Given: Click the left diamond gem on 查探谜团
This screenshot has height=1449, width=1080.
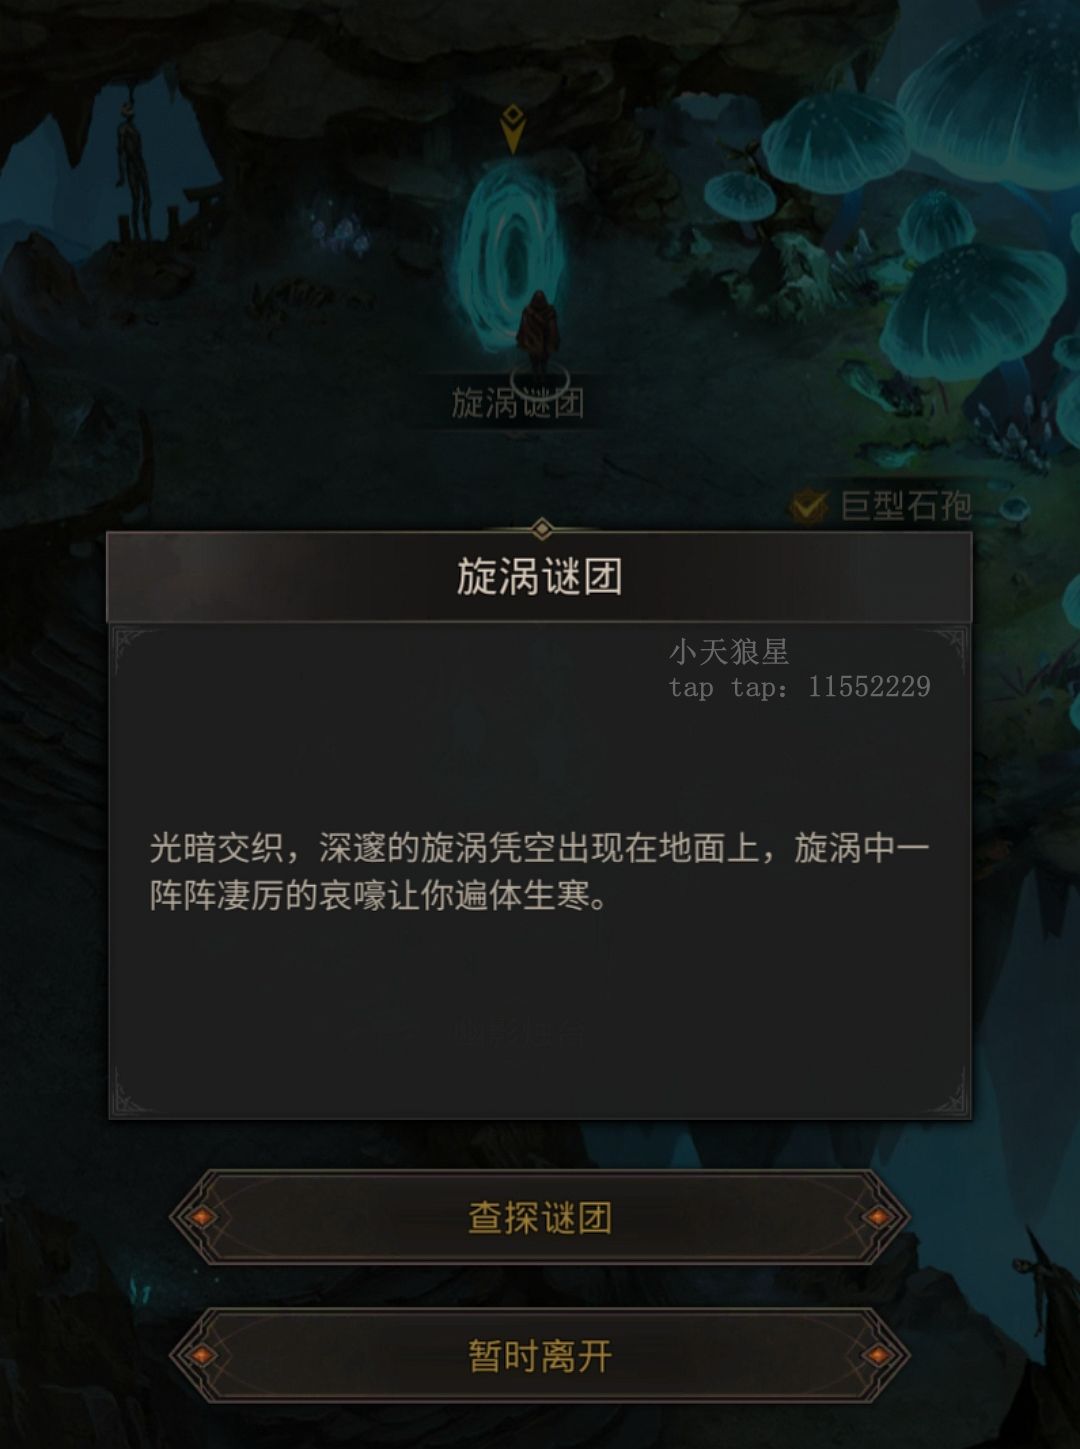Looking at the screenshot, I should 202,1217.
